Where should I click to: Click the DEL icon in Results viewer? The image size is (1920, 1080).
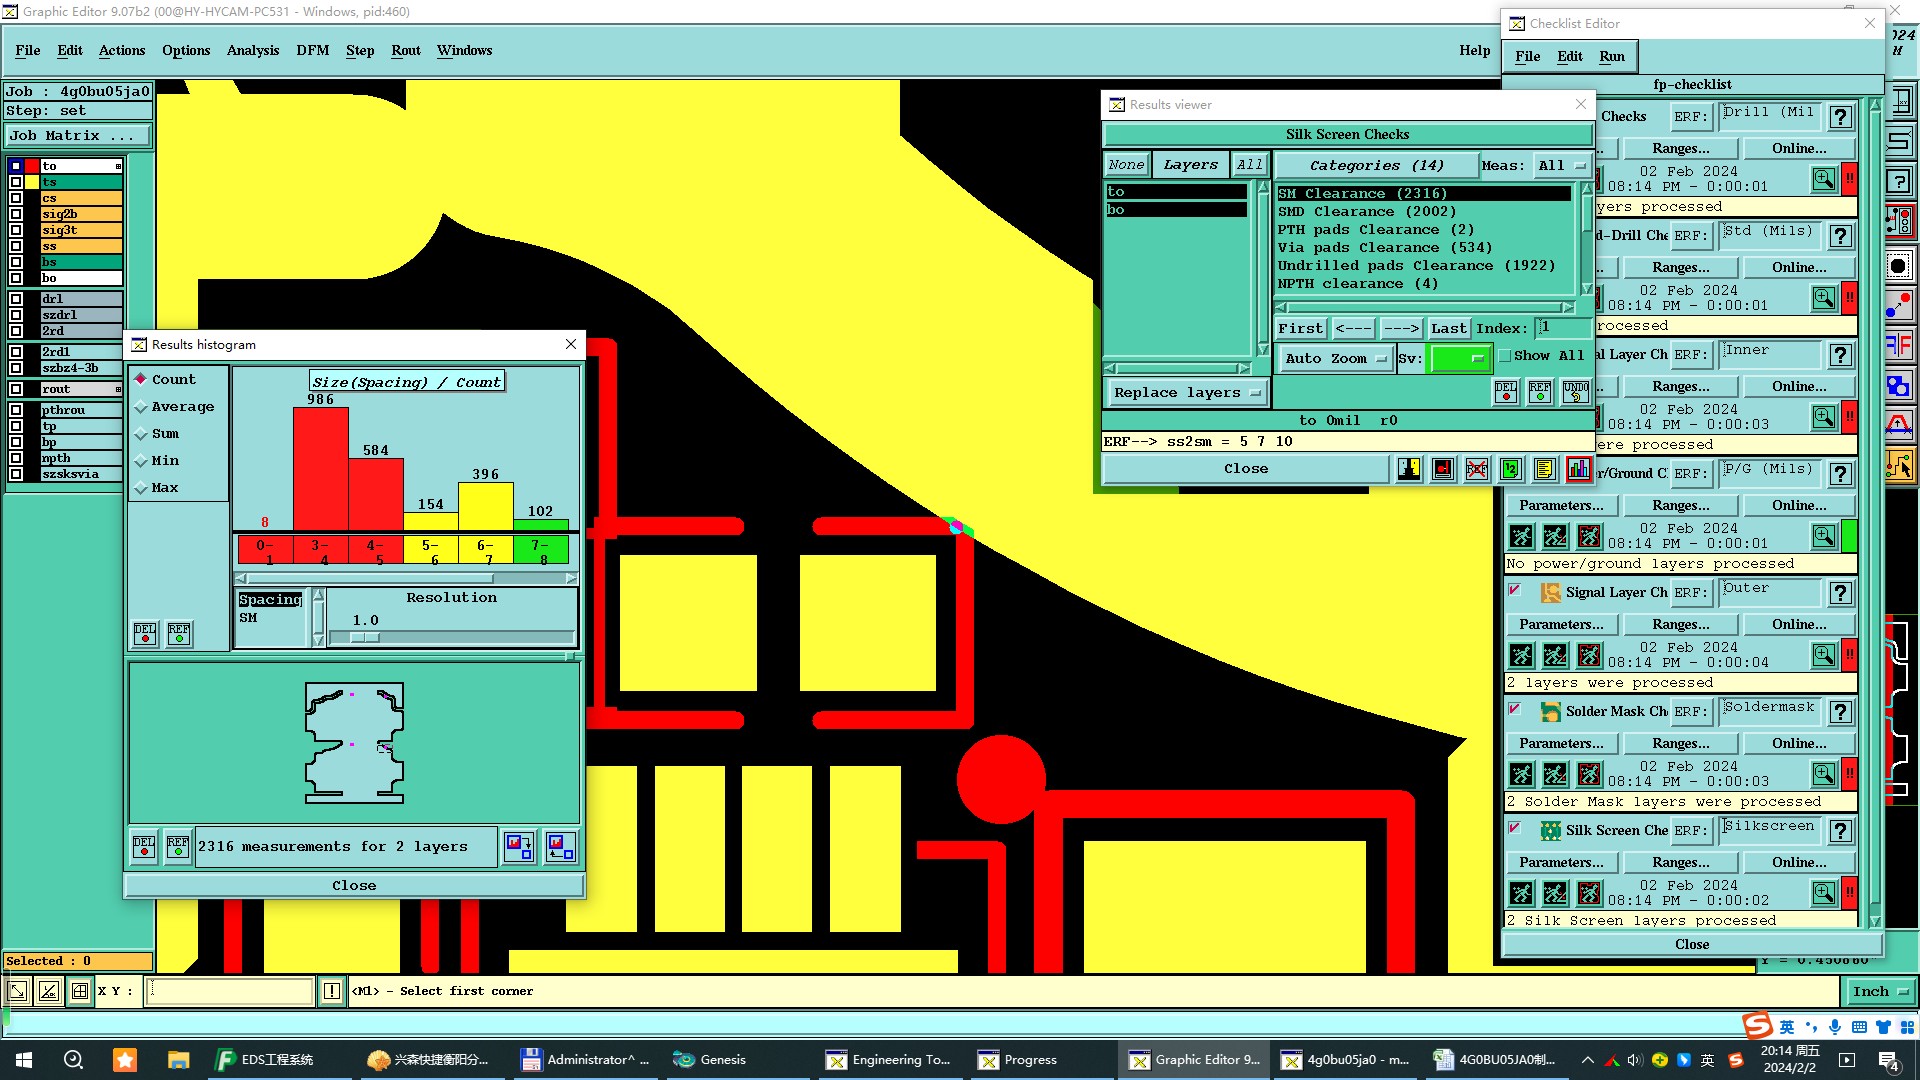(x=1506, y=392)
